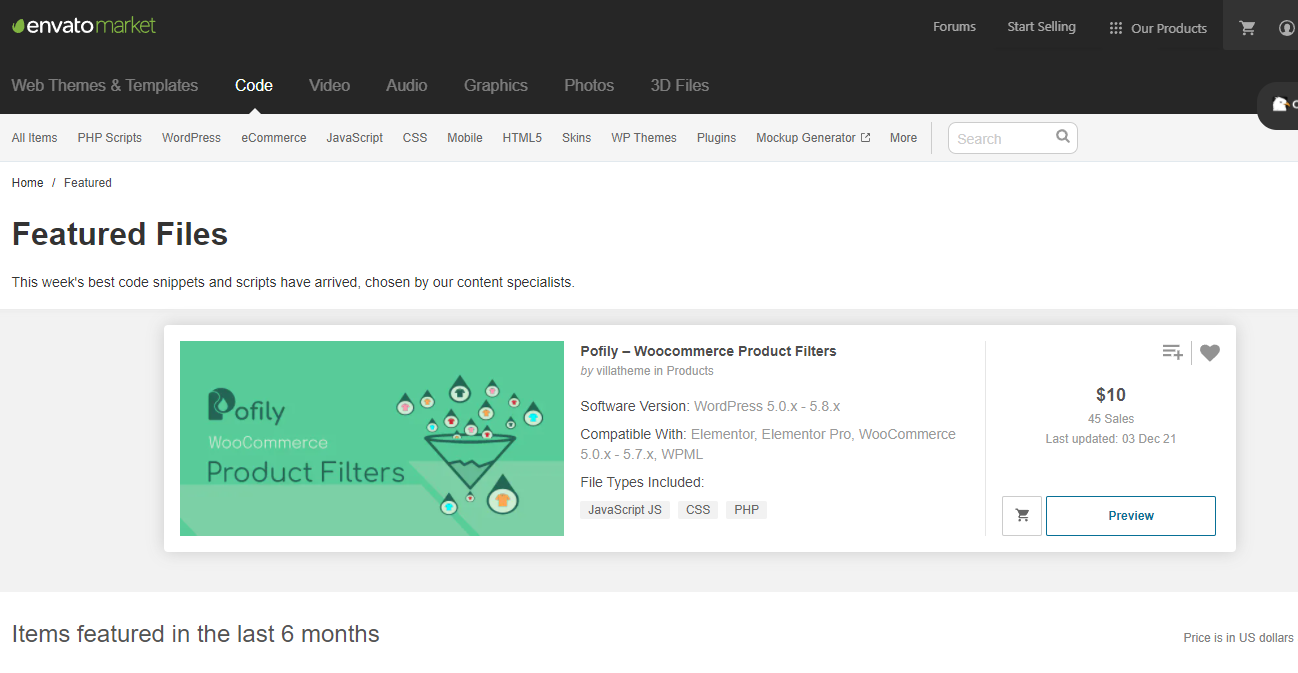Click the 45 Sales text
The height and width of the screenshot is (673, 1298).
pyautogui.click(x=1111, y=419)
